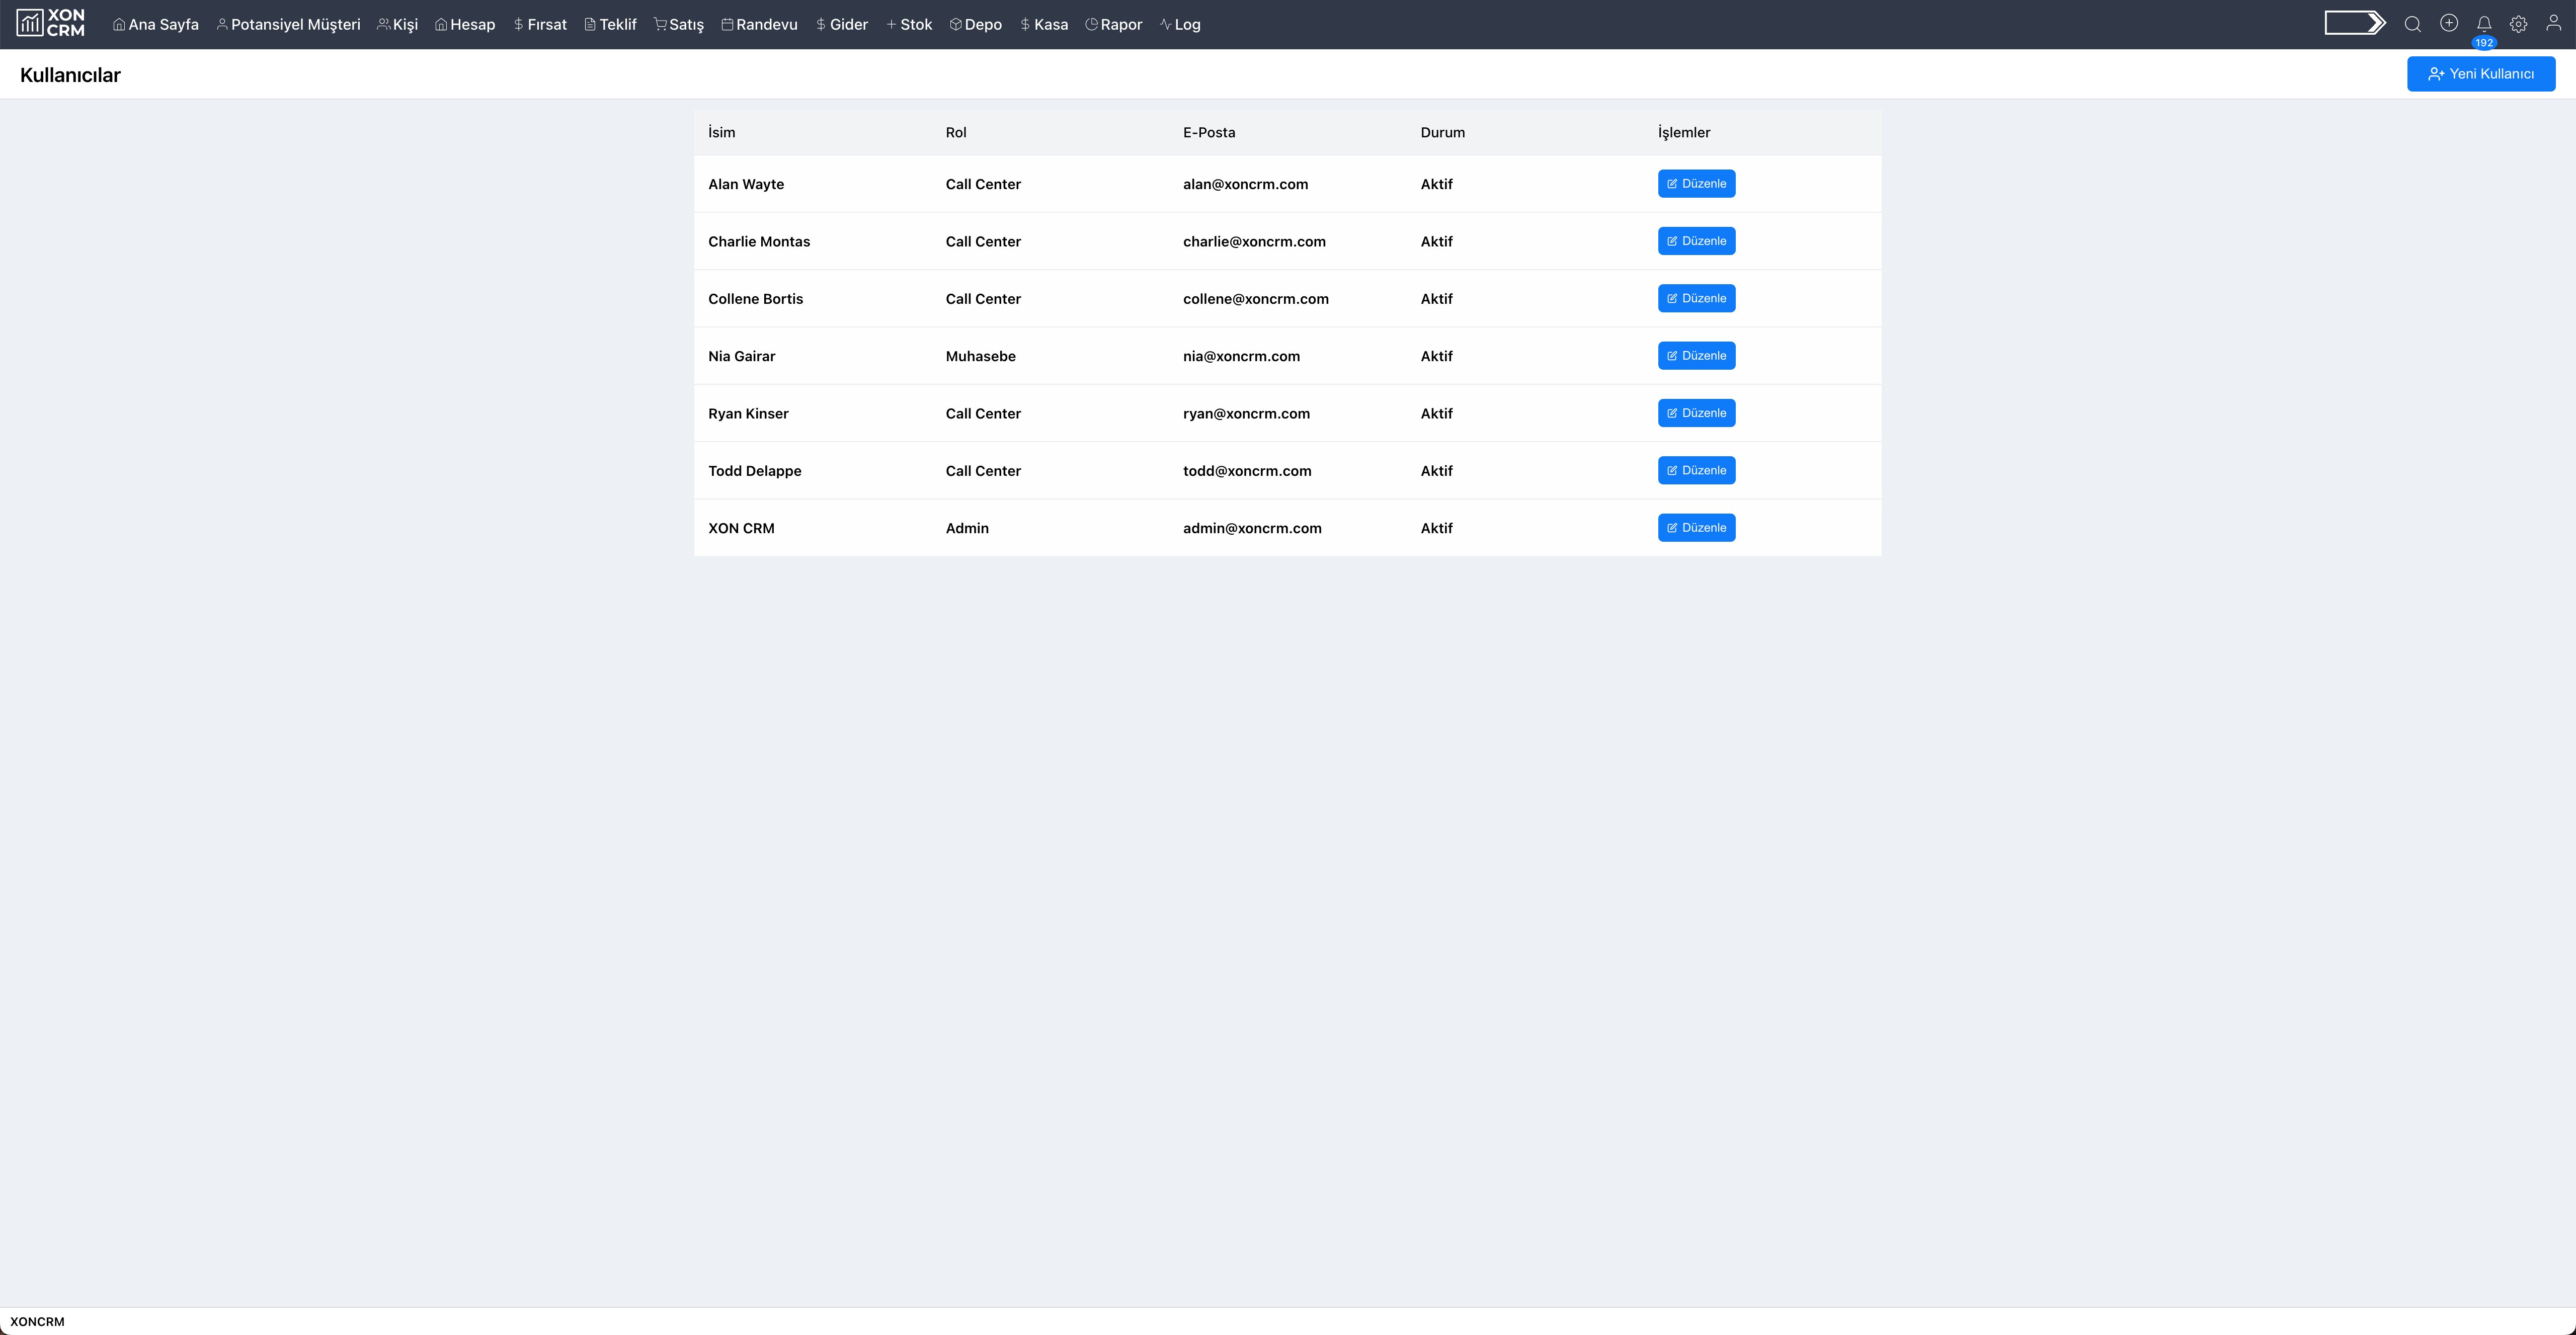Click Call Center role for Todd Delappe
This screenshot has width=2576, height=1335.
pos(983,471)
